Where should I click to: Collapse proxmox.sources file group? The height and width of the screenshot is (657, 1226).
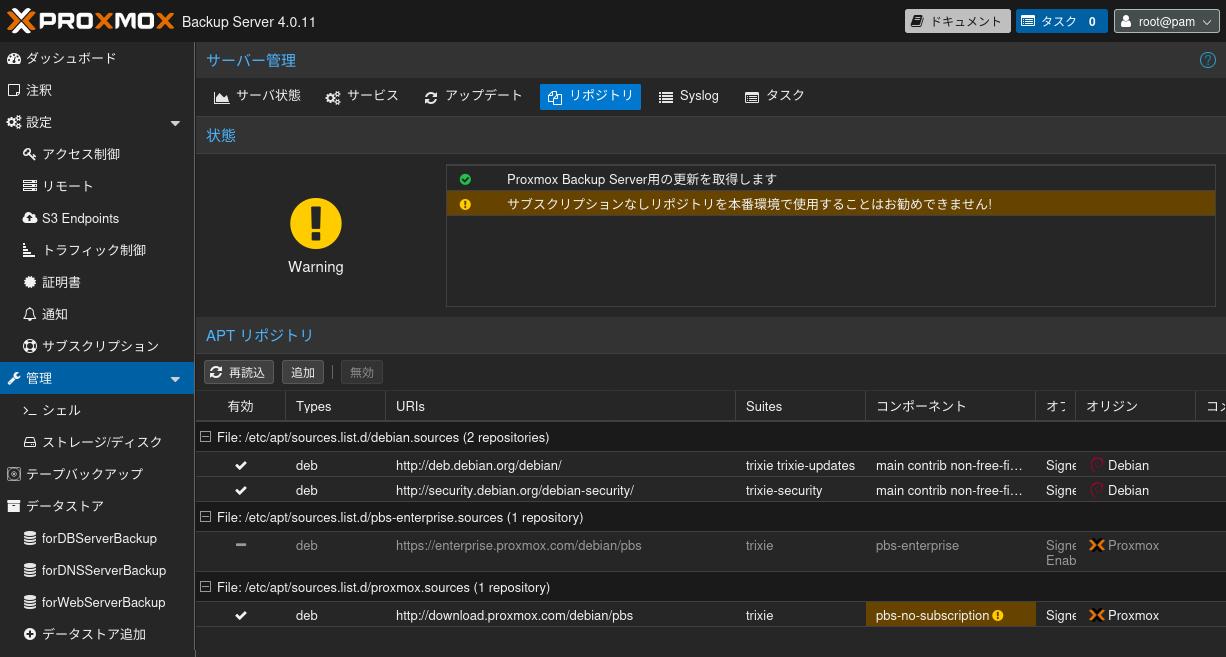point(206,587)
